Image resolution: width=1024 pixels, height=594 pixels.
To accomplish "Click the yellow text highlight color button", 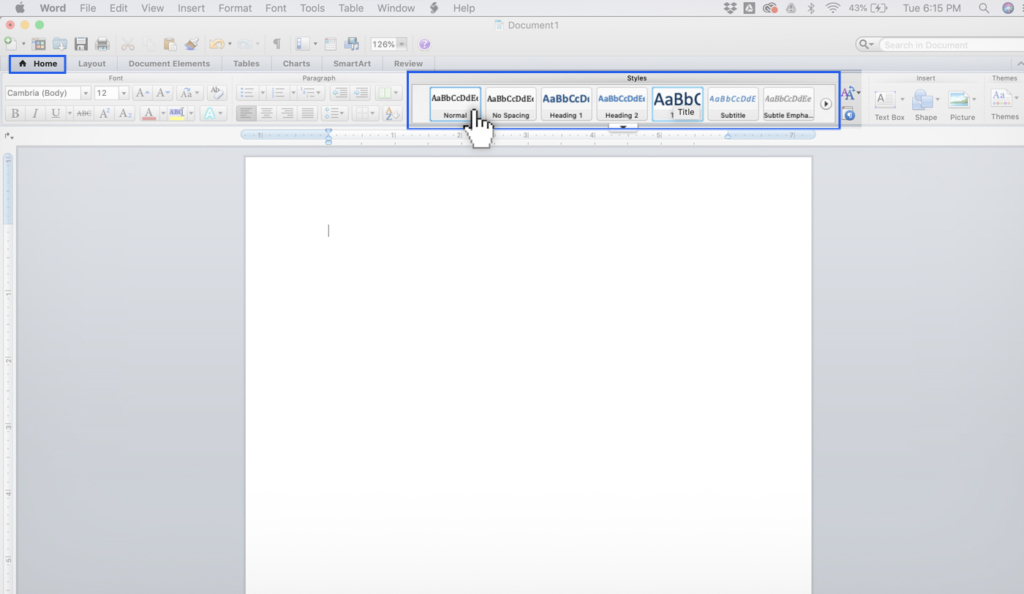I will click(177, 114).
